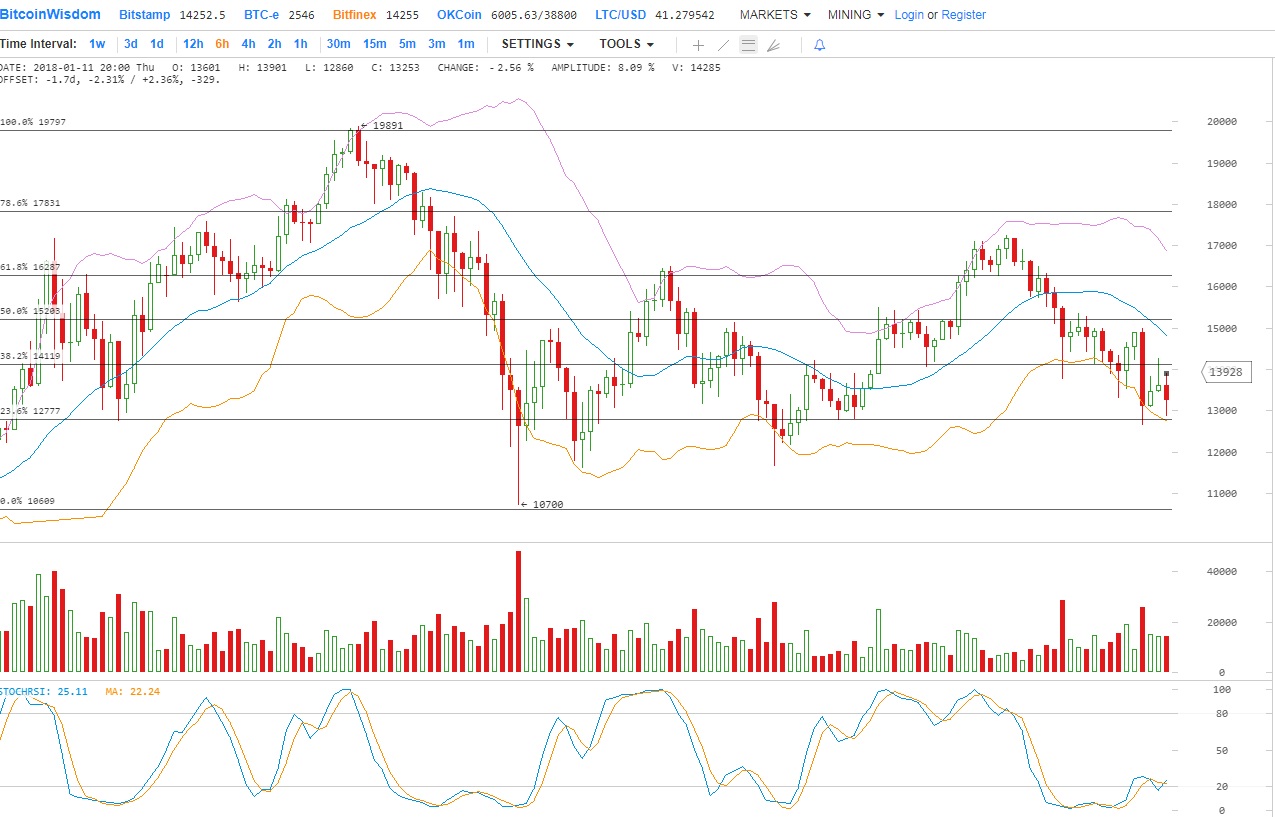Click the Register link

(963, 15)
